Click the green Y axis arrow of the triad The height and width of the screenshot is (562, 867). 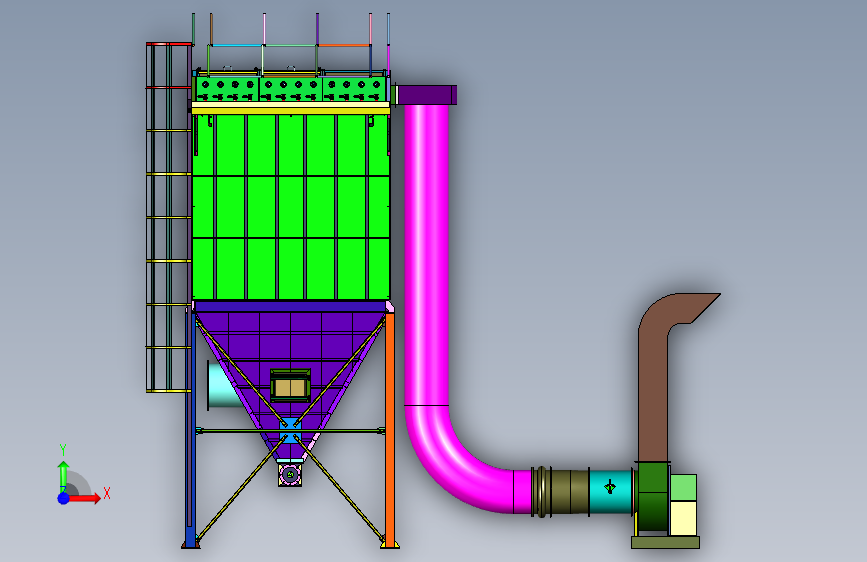pos(64,476)
